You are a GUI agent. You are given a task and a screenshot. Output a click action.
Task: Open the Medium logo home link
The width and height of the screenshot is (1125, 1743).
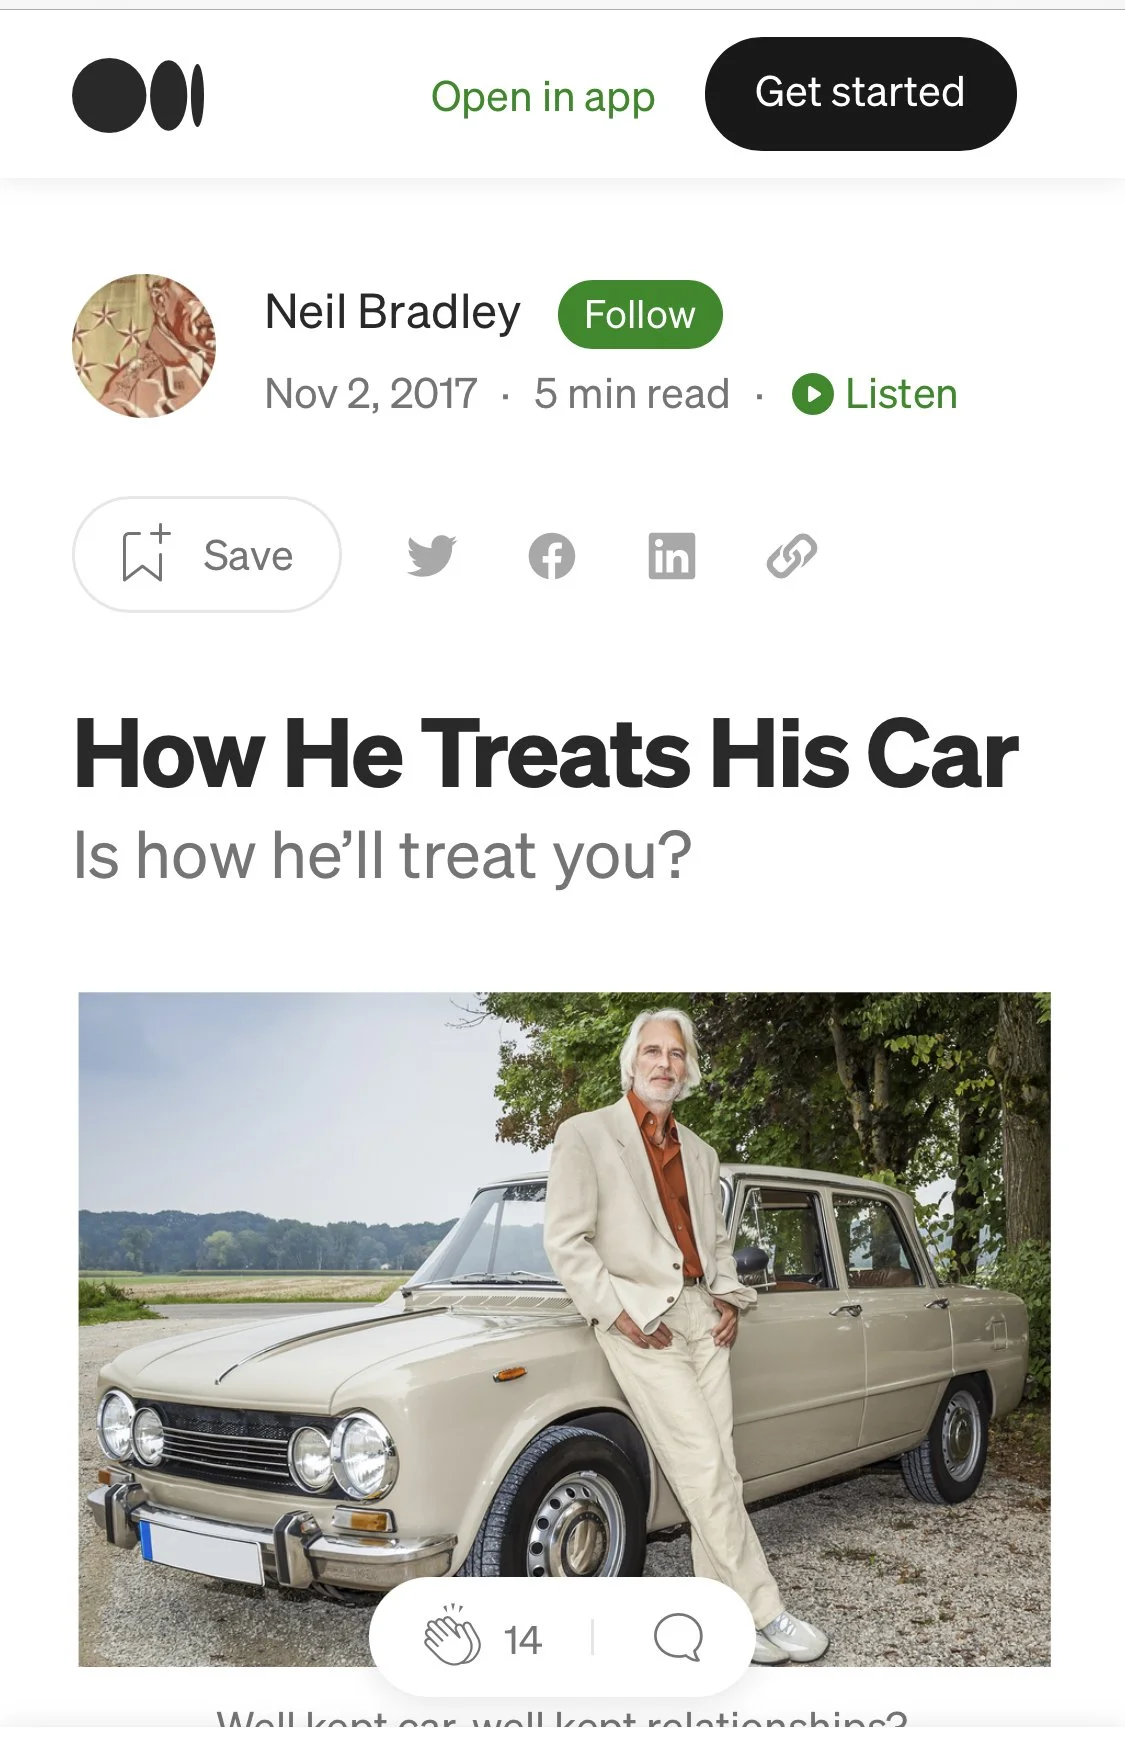pos(138,96)
